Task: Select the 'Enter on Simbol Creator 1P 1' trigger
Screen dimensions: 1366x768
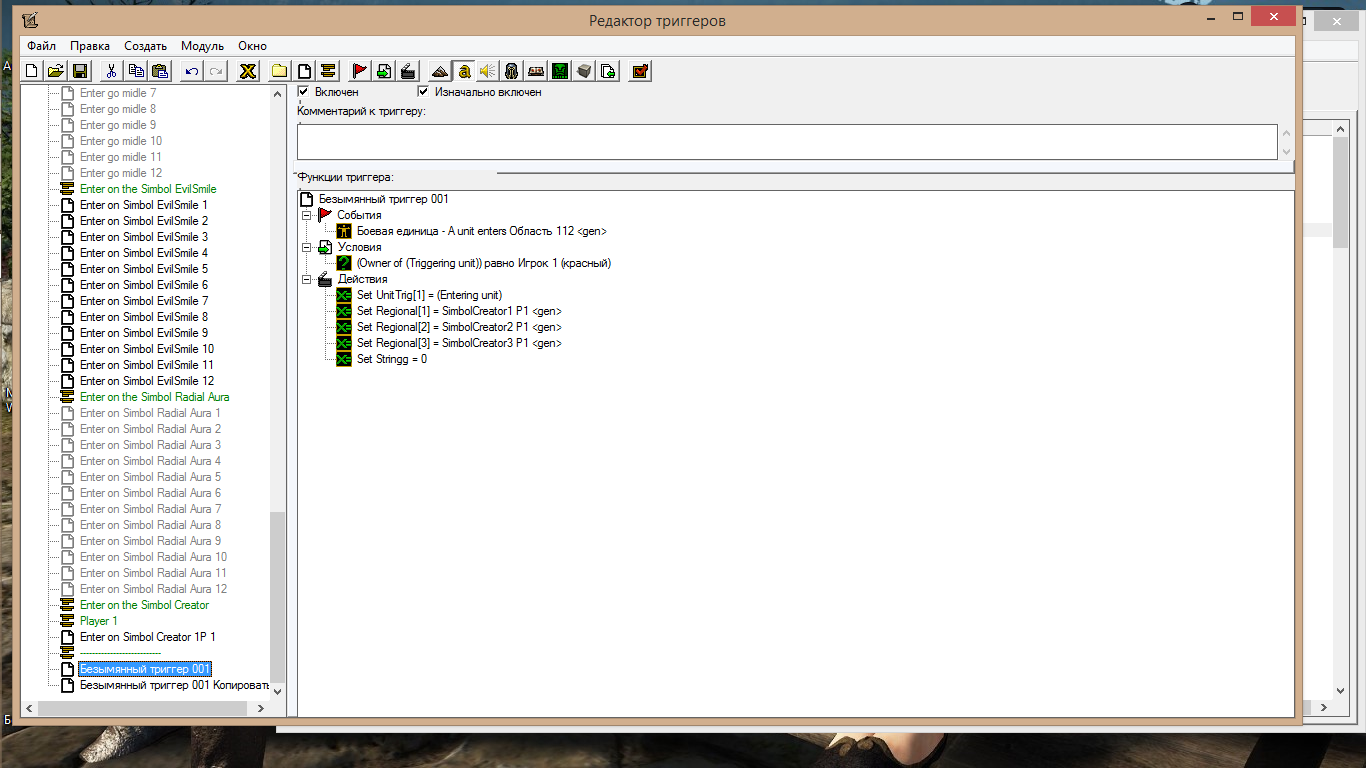Action: [147, 637]
